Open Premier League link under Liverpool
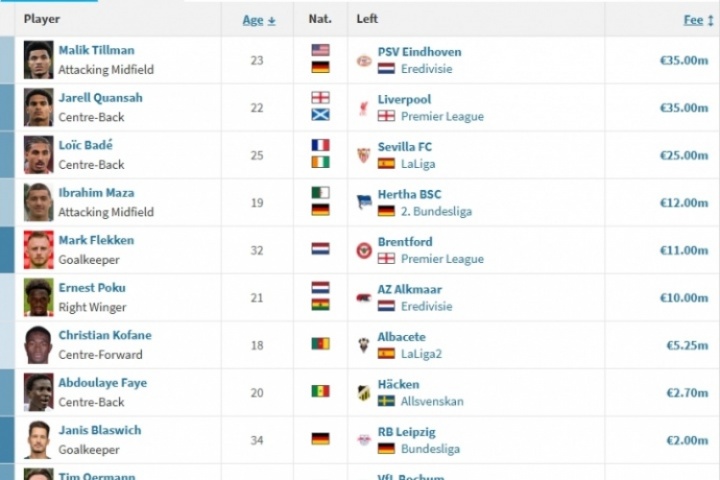 [x=442, y=116]
